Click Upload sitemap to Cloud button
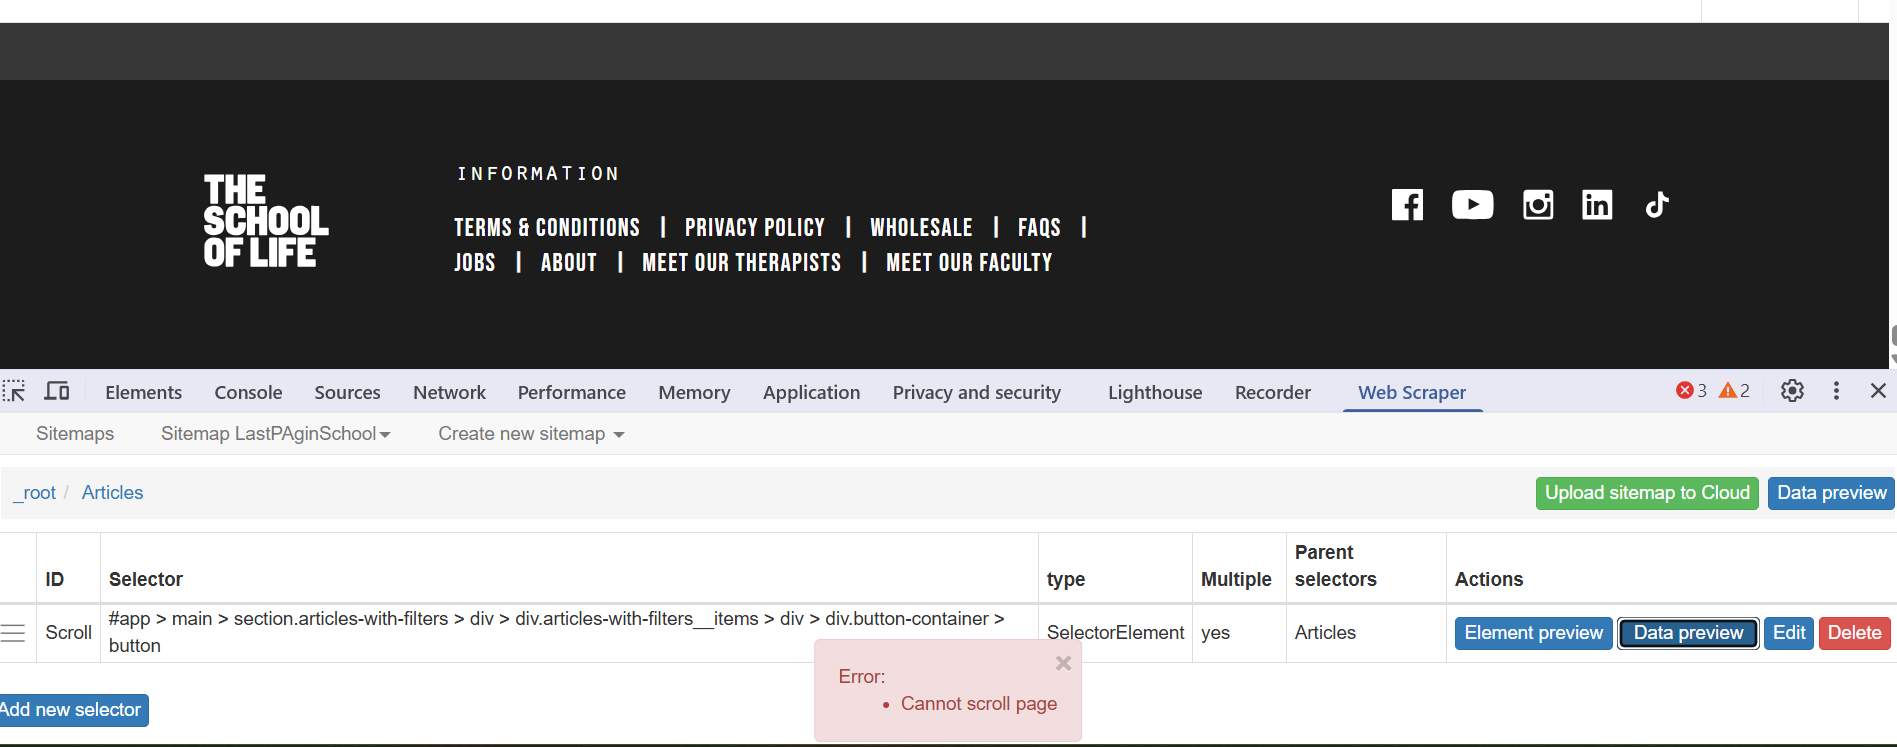The image size is (1897, 747). [x=1646, y=493]
